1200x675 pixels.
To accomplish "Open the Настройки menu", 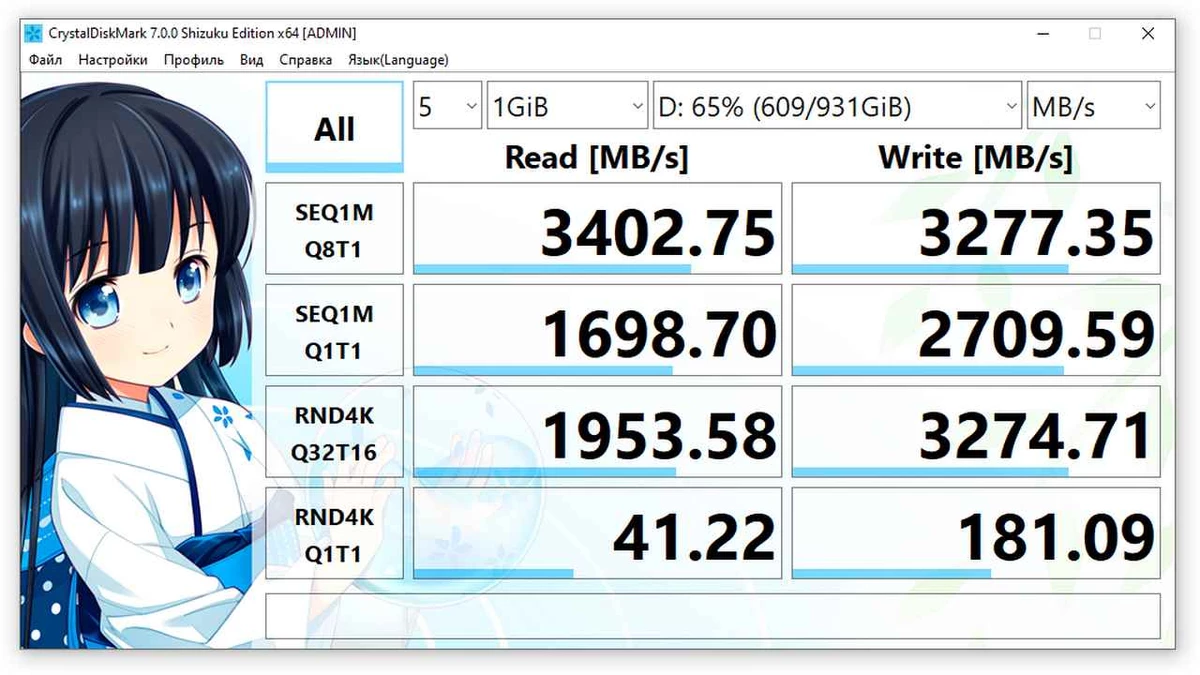I will tap(113, 60).
